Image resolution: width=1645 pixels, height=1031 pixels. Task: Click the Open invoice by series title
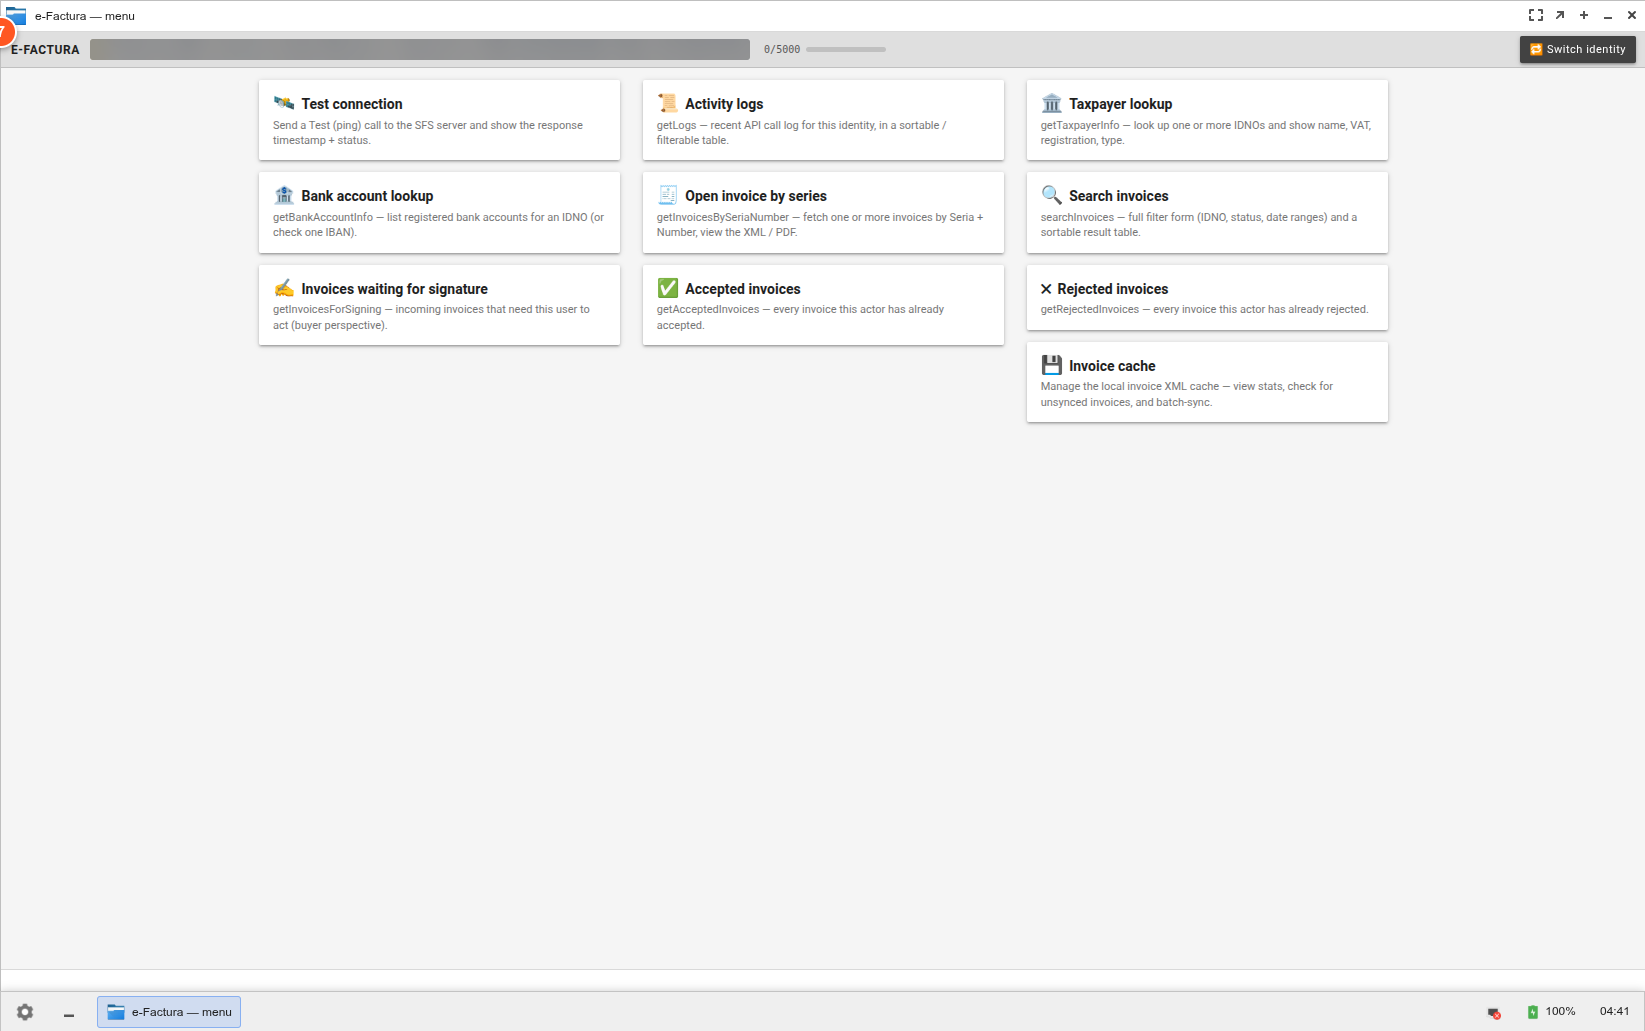coord(756,196)
